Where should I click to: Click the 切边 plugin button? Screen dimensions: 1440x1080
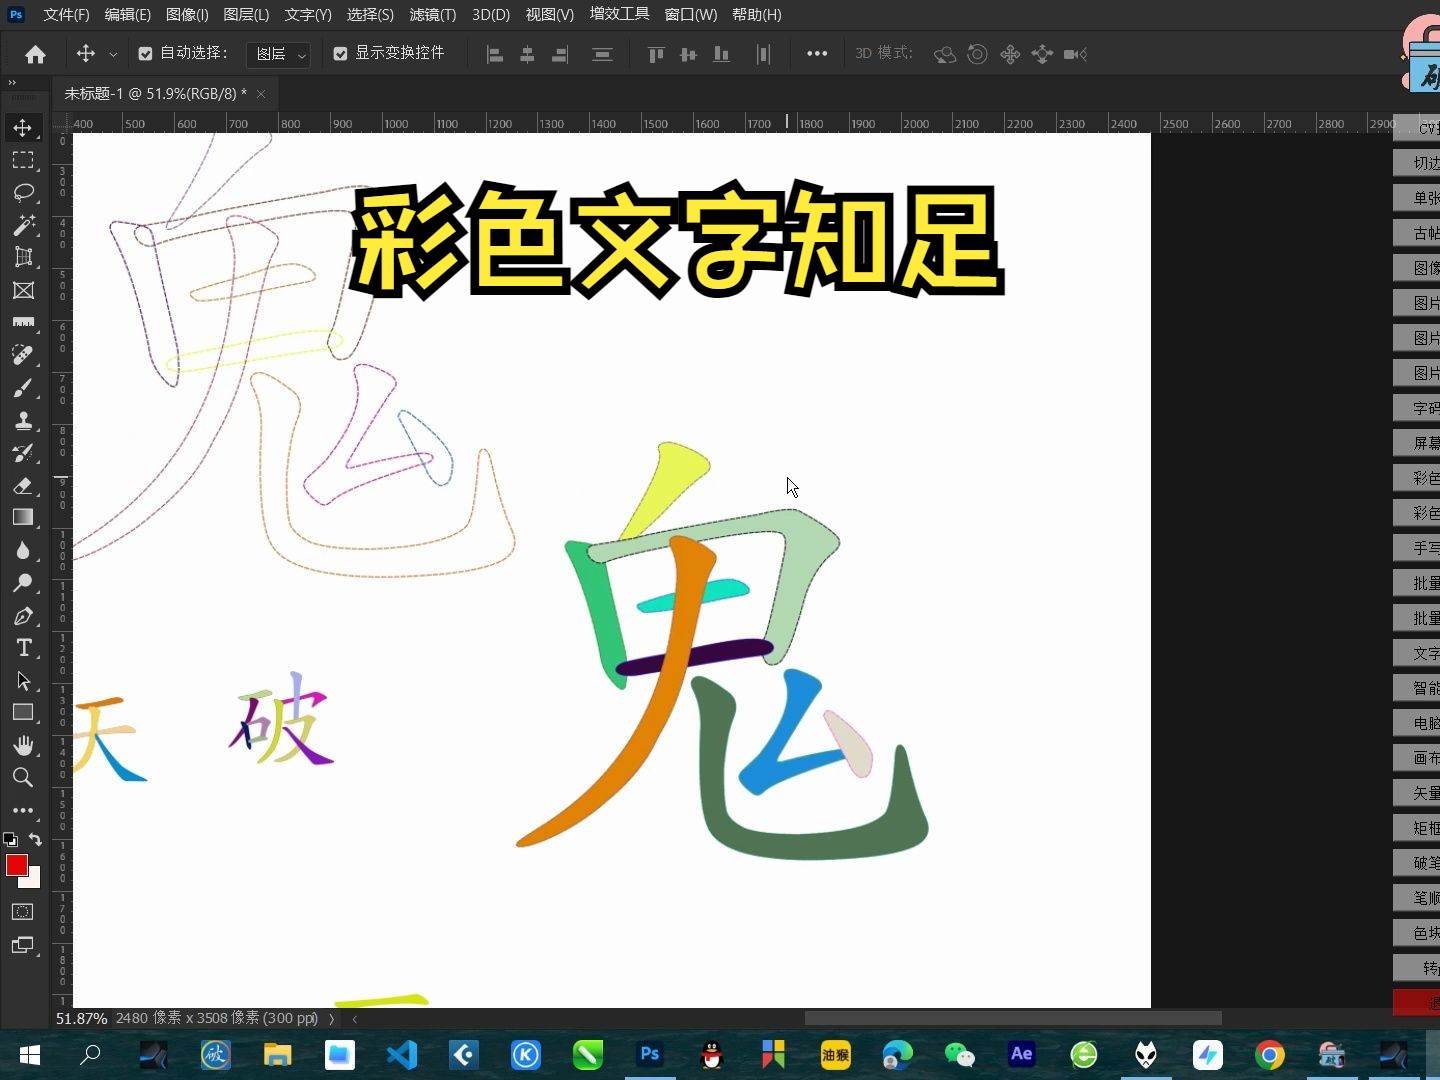point(1418,163)
